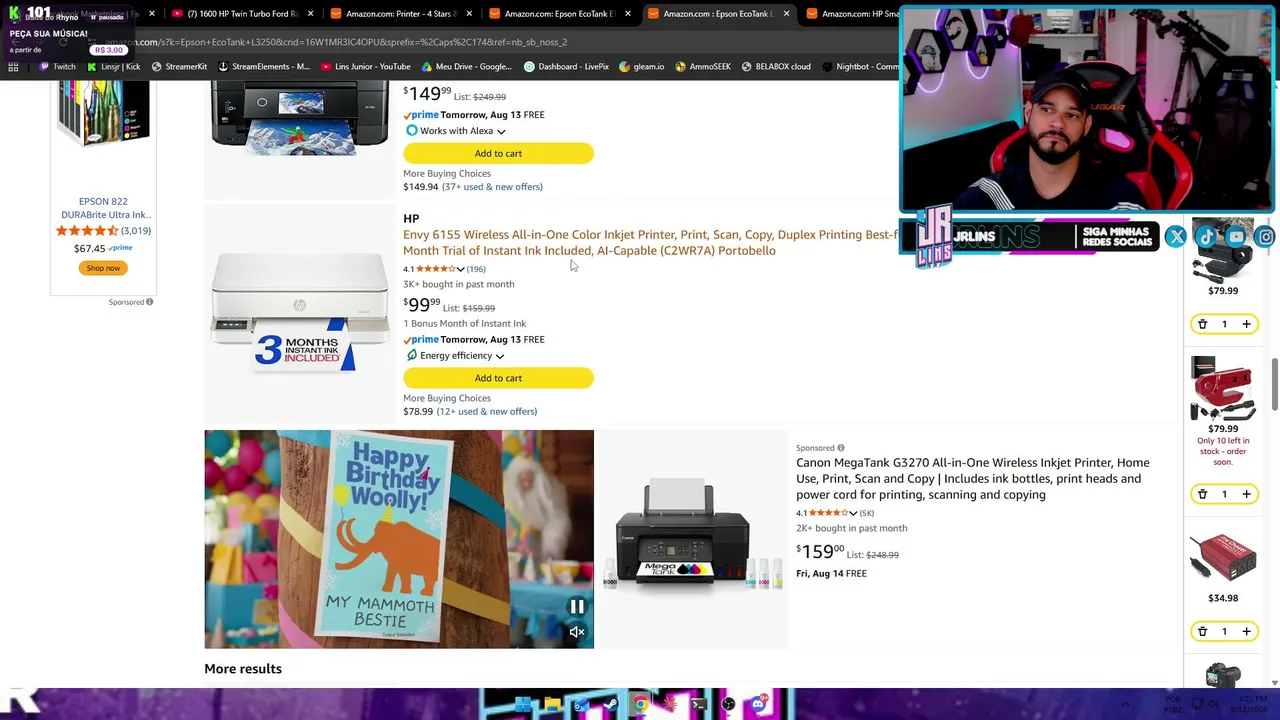Open Outlook from the taskbar
This screenshot has width=1280, height=720.
pos(581,705)
